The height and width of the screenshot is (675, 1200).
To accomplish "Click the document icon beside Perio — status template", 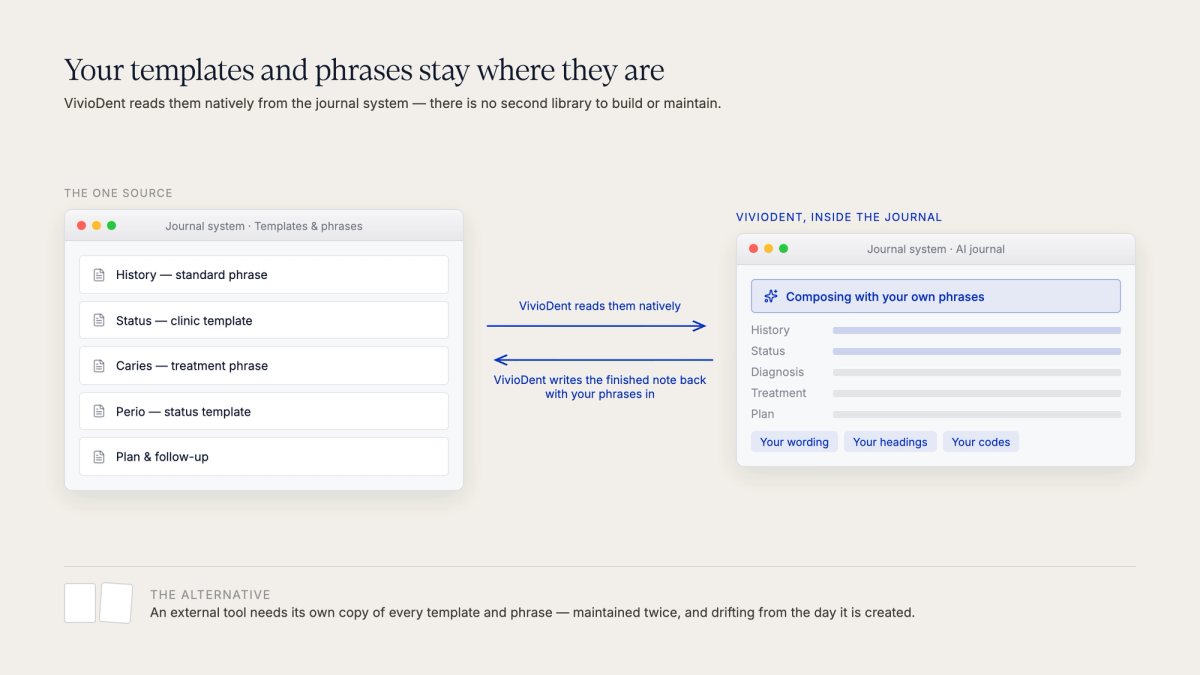I will tap(99, 412).
